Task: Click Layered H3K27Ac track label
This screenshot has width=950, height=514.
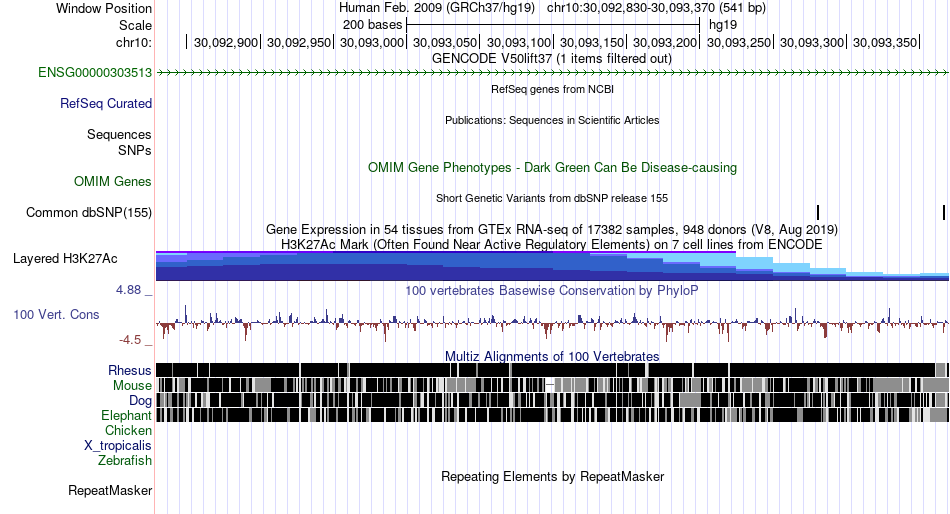Action: pyautogui.click(x=65, y=259)
